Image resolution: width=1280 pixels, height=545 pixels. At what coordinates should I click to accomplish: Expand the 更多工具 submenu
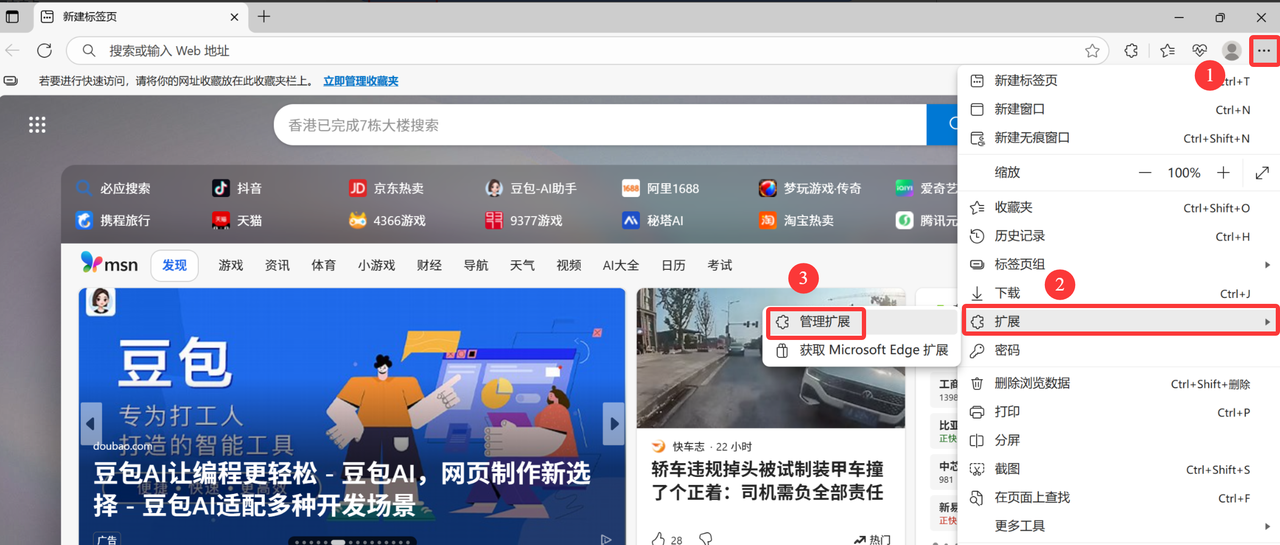point(1120,525)
